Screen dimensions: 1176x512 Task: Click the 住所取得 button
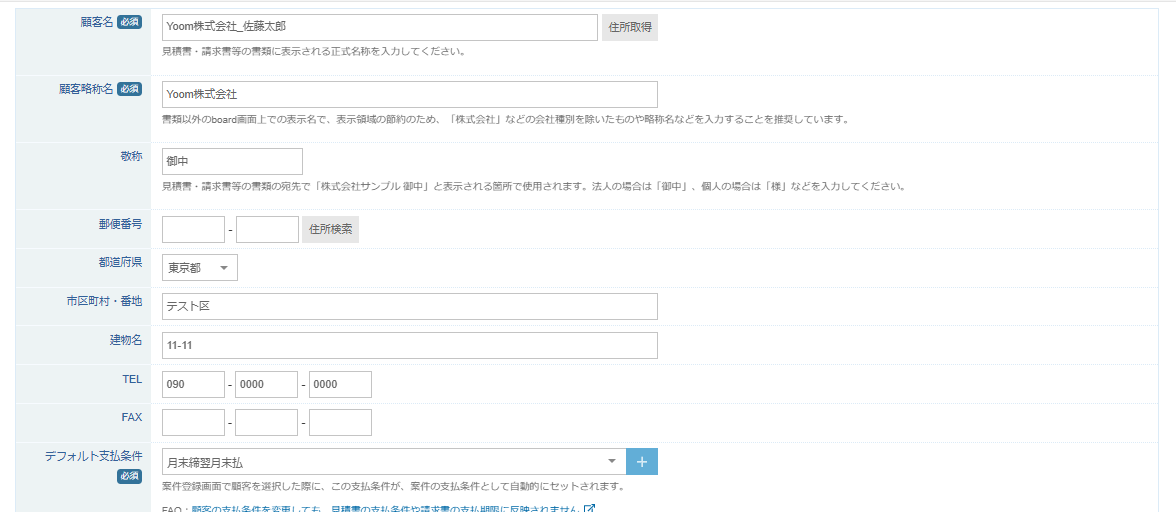[630, 27]
